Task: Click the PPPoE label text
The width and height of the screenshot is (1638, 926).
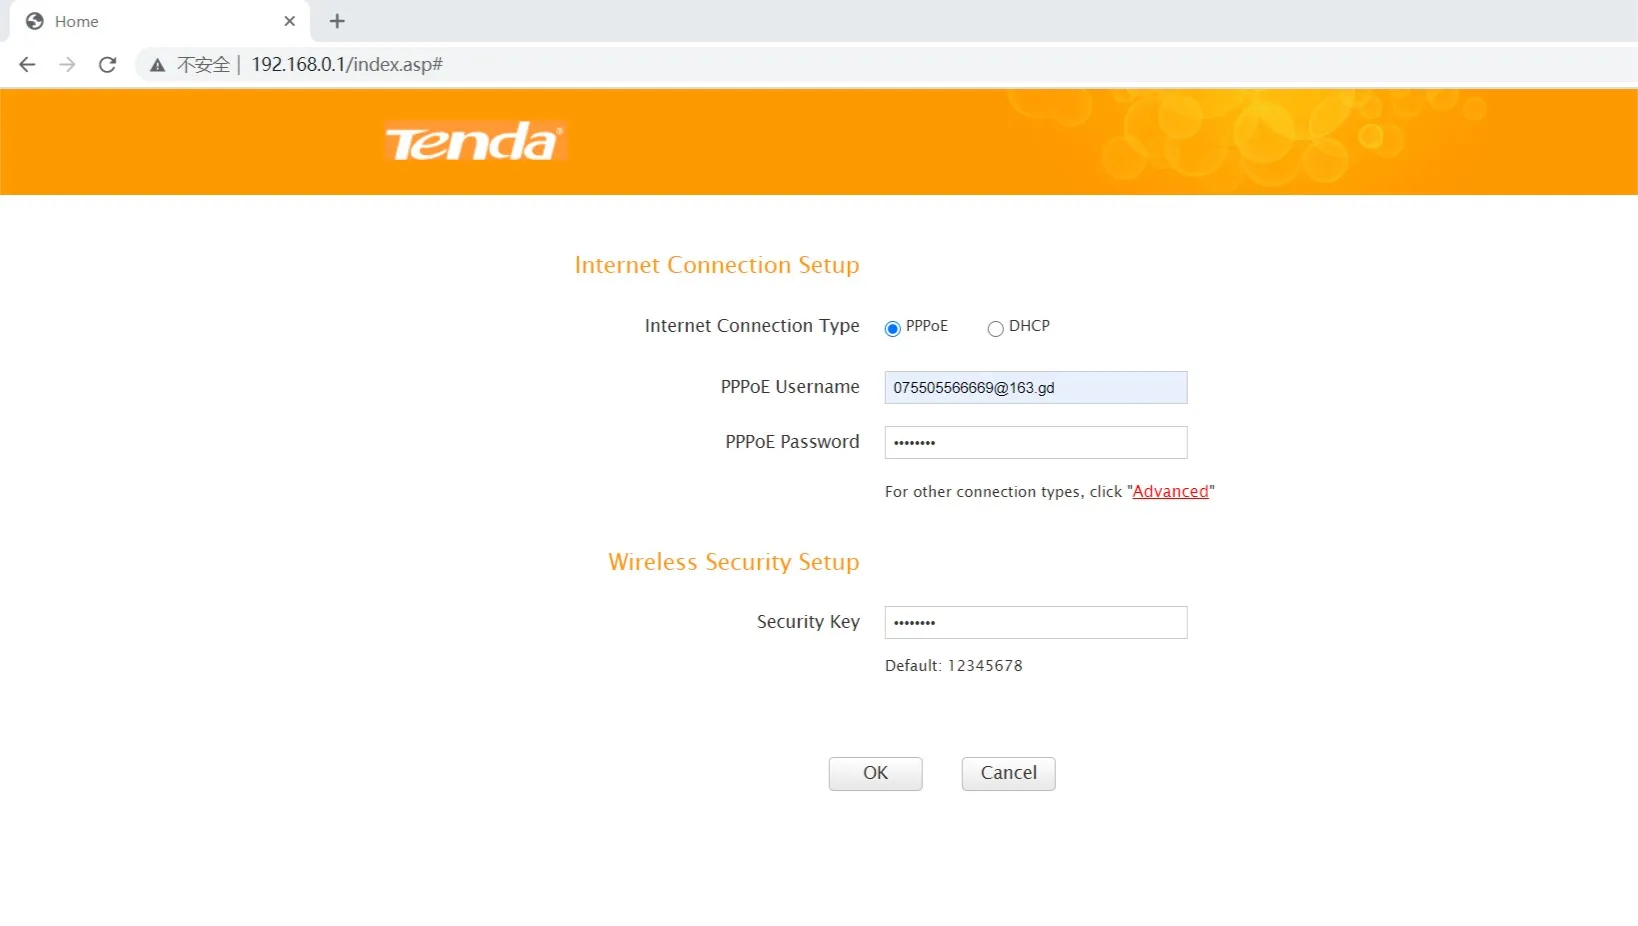Action: (x=927, y=326)
